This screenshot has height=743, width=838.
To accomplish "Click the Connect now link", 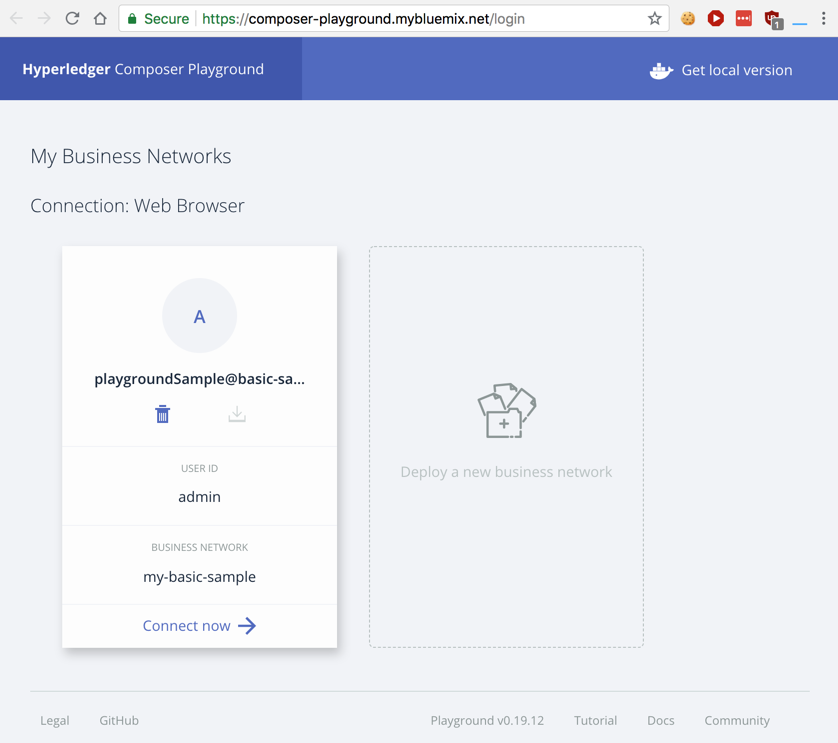I will (199, 626).
